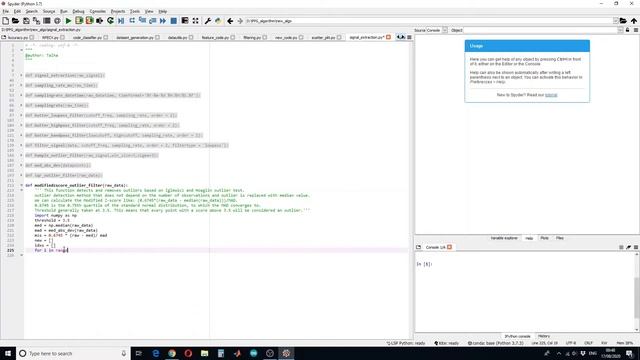The image size is (640, 360).
Task: Open Preferences with the wrench icon
Action: (207, 21)
